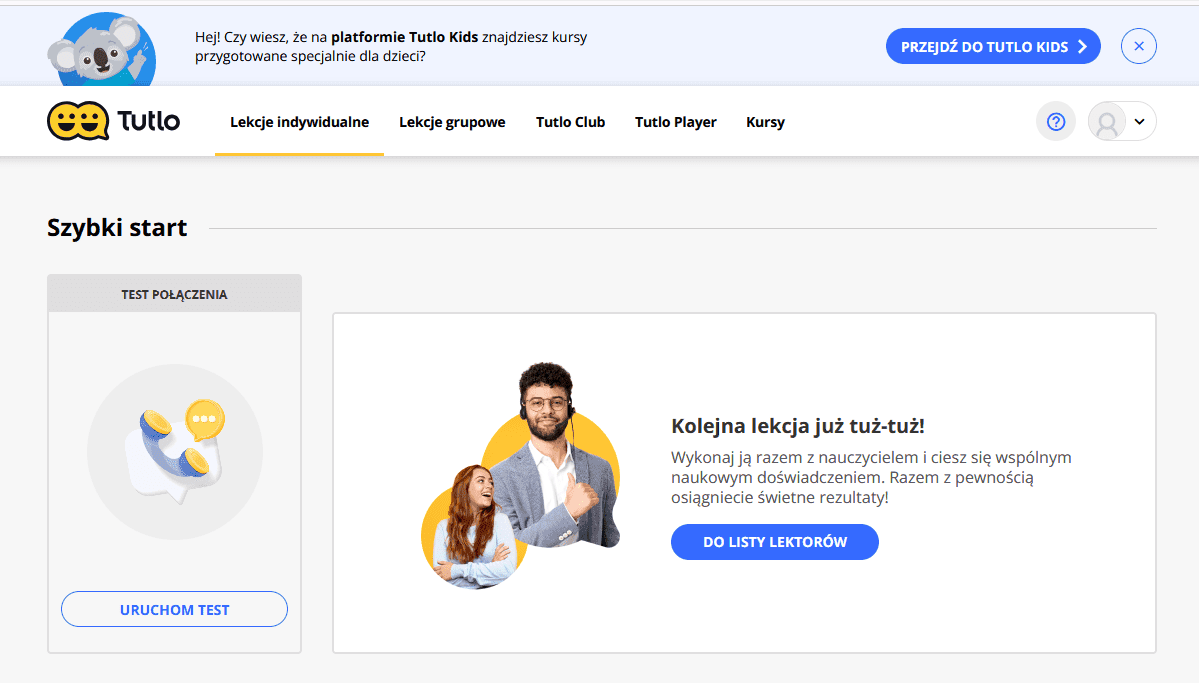Open the Tutlo Club section
This screenshot has width=1199, height=683.
coord(570,122)
